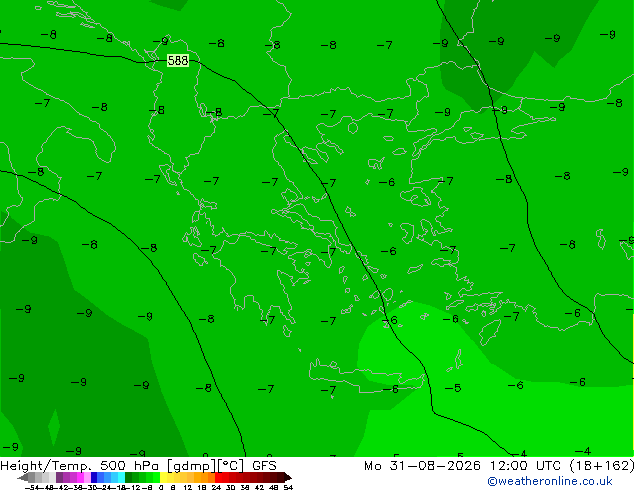Click the bright red legend swatch at 24

tap(218, 477)
